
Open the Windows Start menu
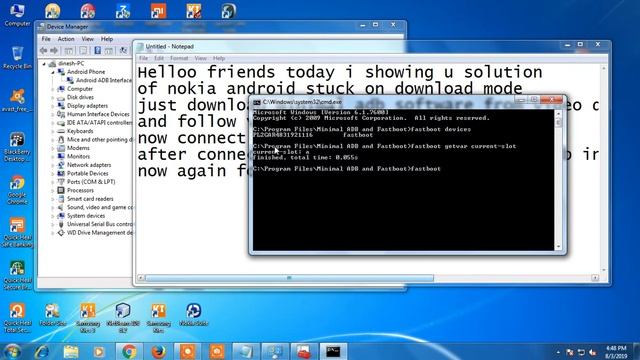click(13, 351)
